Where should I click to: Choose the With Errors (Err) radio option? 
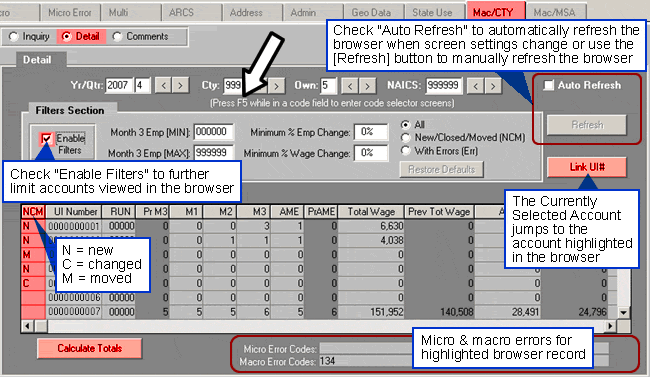(x=405, y=151)
